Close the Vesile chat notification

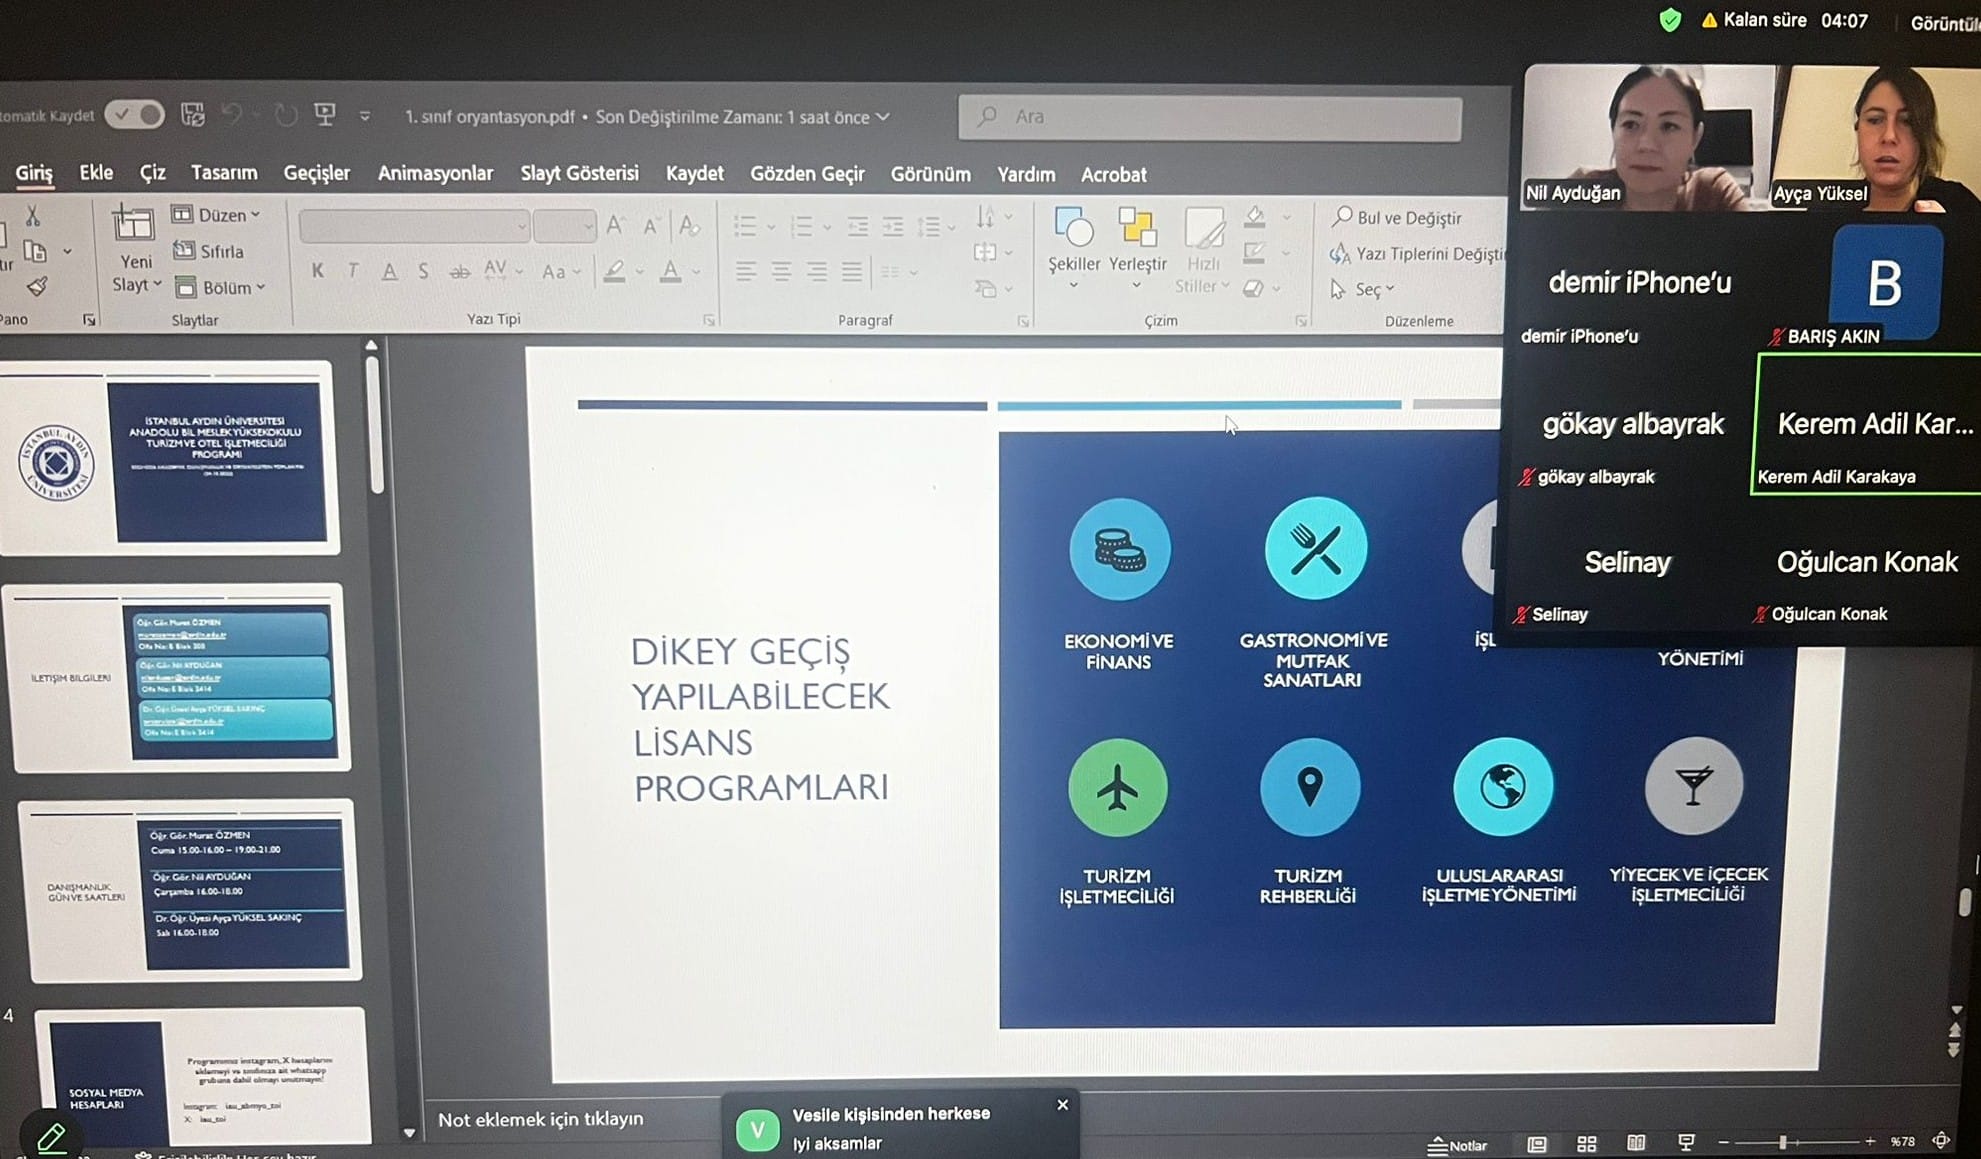point(1062,1105)
